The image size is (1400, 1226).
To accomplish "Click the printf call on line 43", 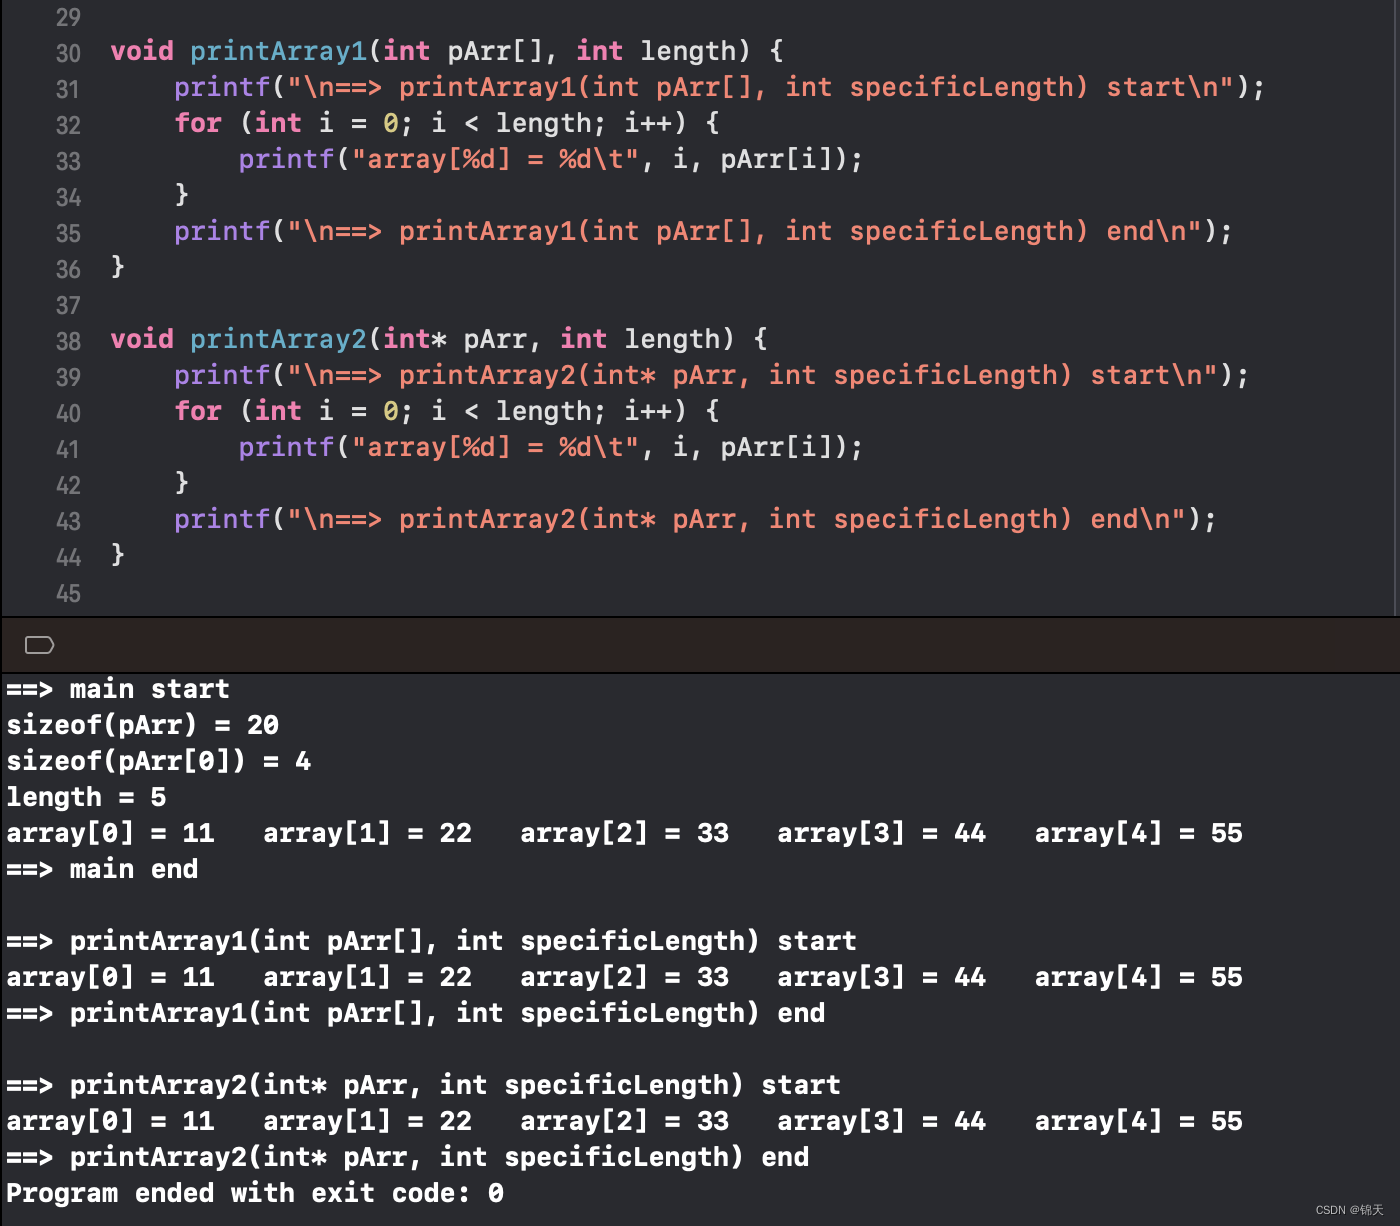I will (222, 519).
